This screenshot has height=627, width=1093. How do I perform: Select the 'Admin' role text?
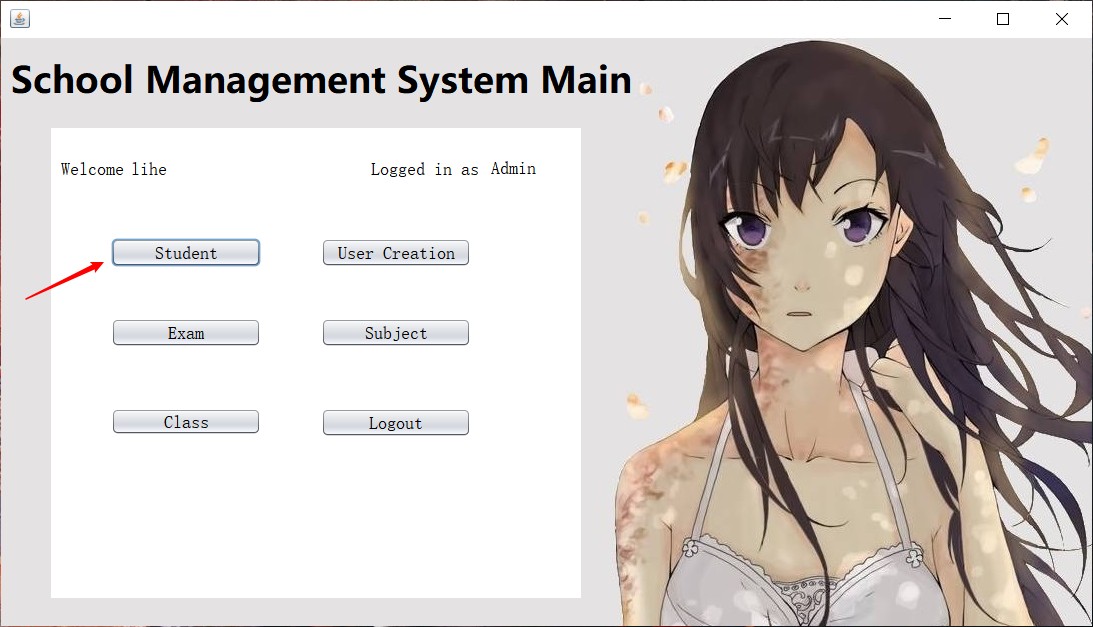tap(513, 169)
